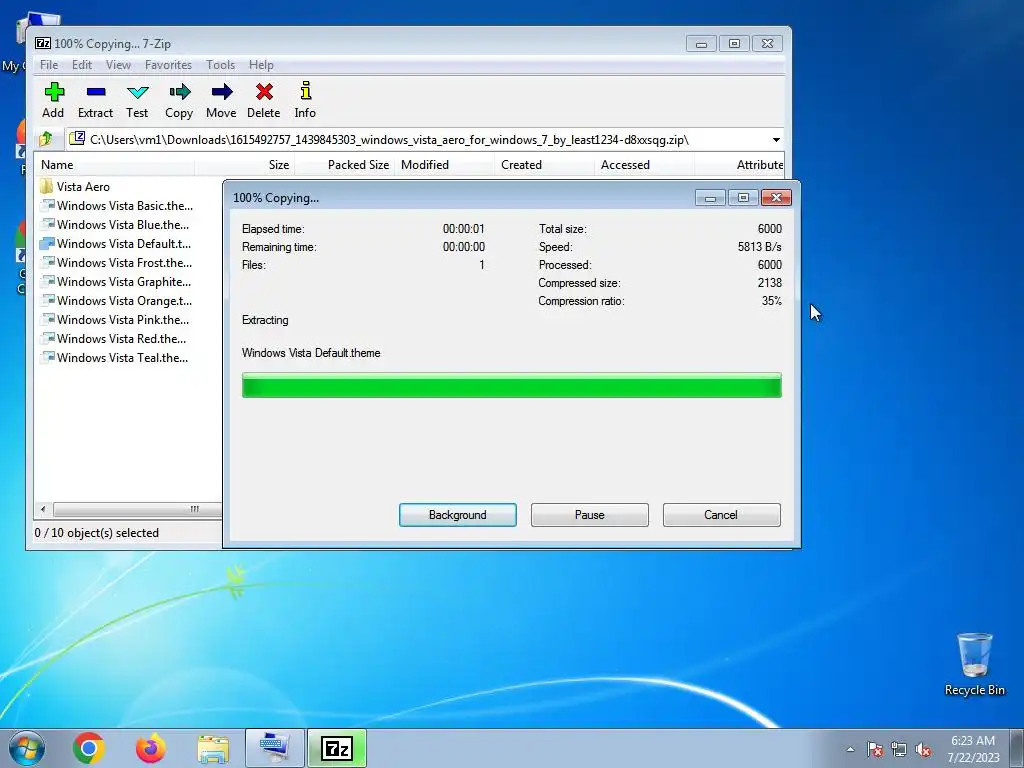Click the scroll-left arrow in file list

[x=43, y=509]
